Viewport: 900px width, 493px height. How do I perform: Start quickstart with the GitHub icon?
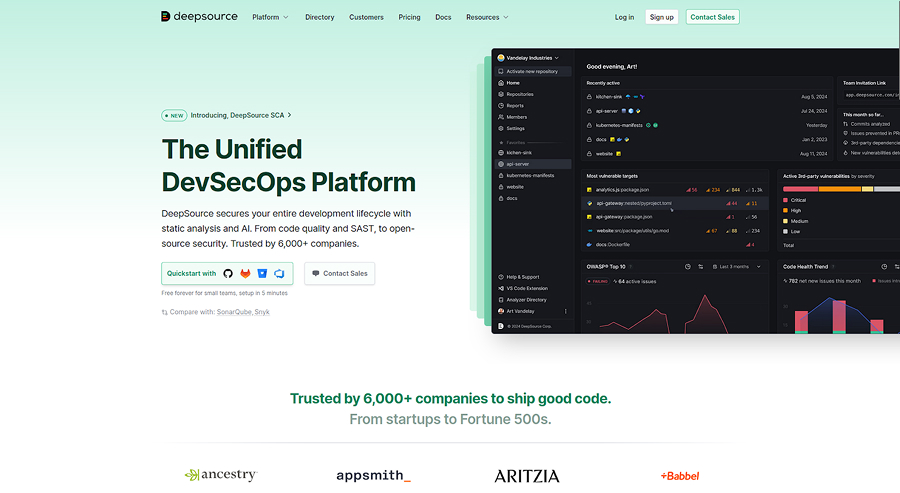228,274
